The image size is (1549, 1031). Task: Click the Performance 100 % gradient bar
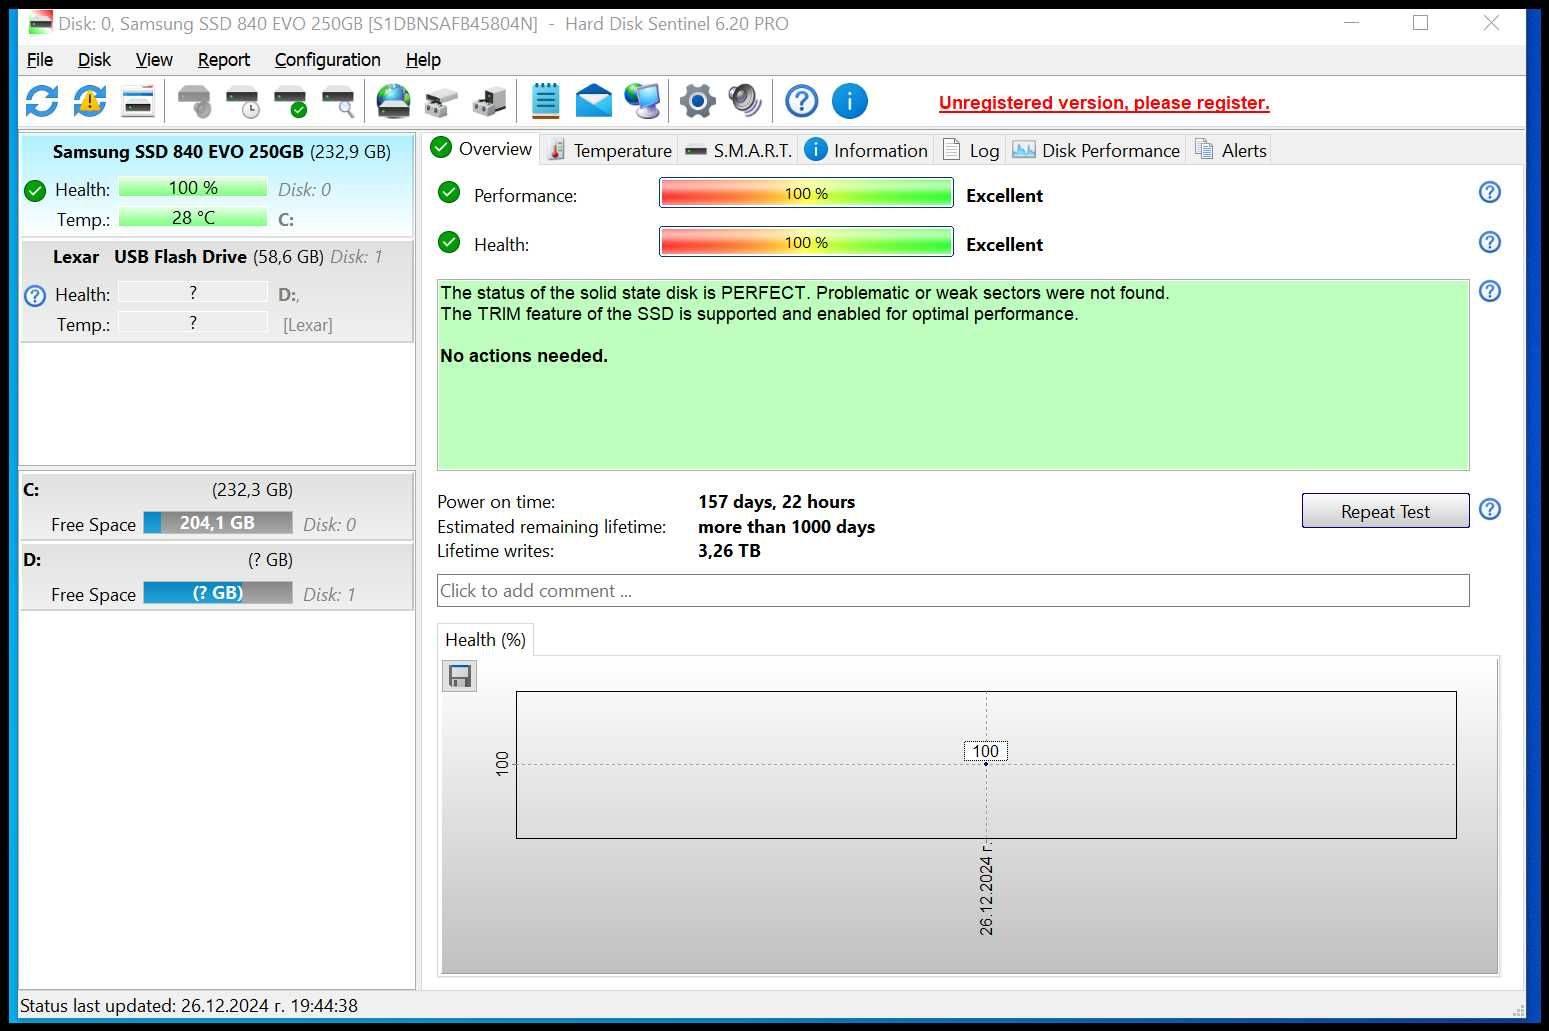pos(806,193)
